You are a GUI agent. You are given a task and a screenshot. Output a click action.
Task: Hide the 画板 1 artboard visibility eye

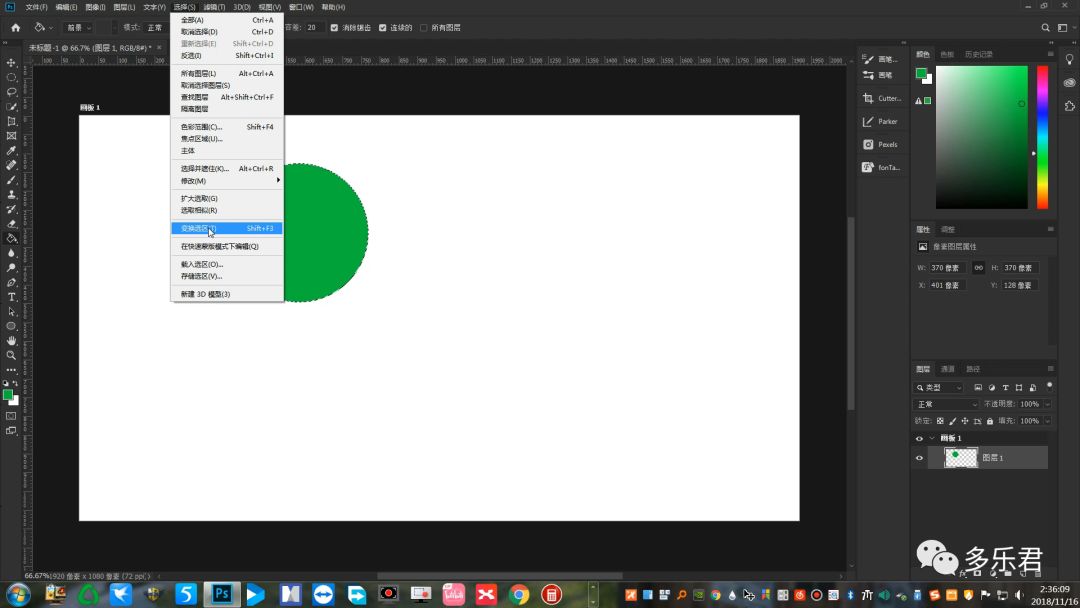tap(919, 439)
